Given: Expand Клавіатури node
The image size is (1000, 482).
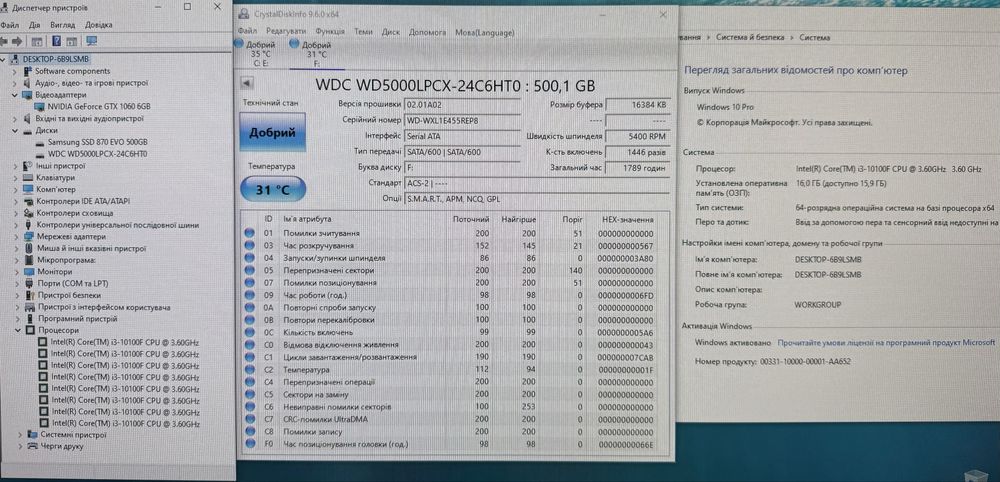Looking at the screenshot, I should (15, 178).
